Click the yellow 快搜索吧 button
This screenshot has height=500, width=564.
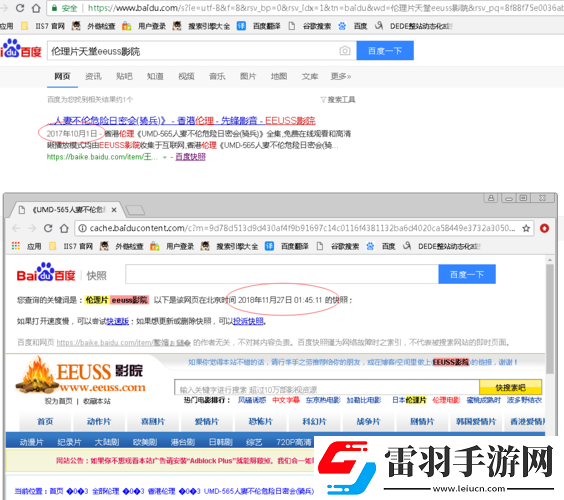[510, 388]
